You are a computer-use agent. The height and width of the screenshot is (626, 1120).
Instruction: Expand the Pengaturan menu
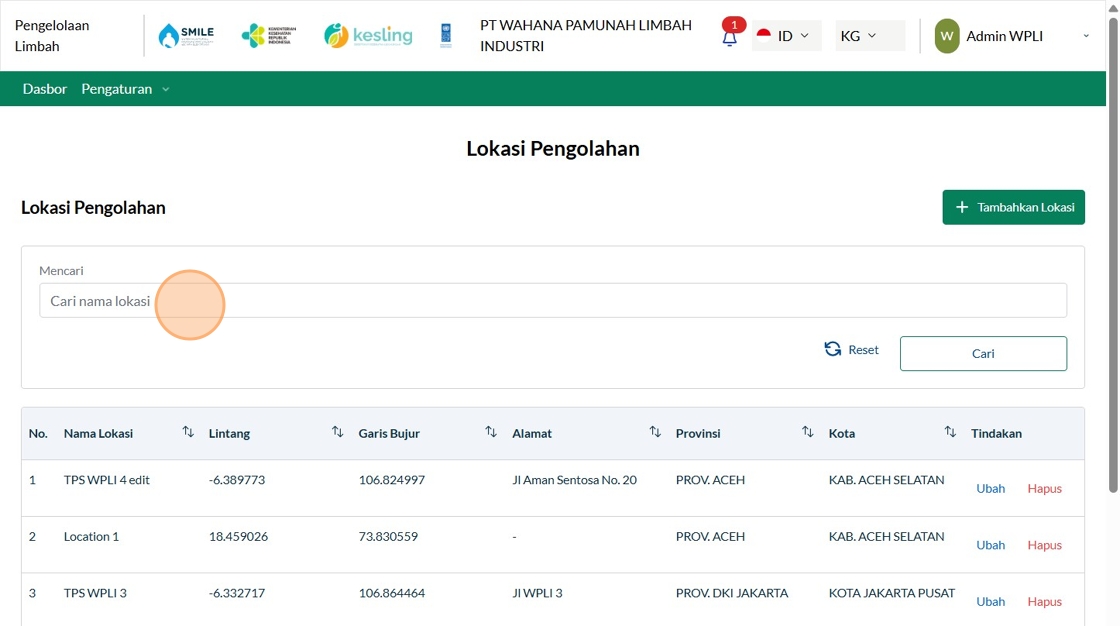tap(126, 89)
